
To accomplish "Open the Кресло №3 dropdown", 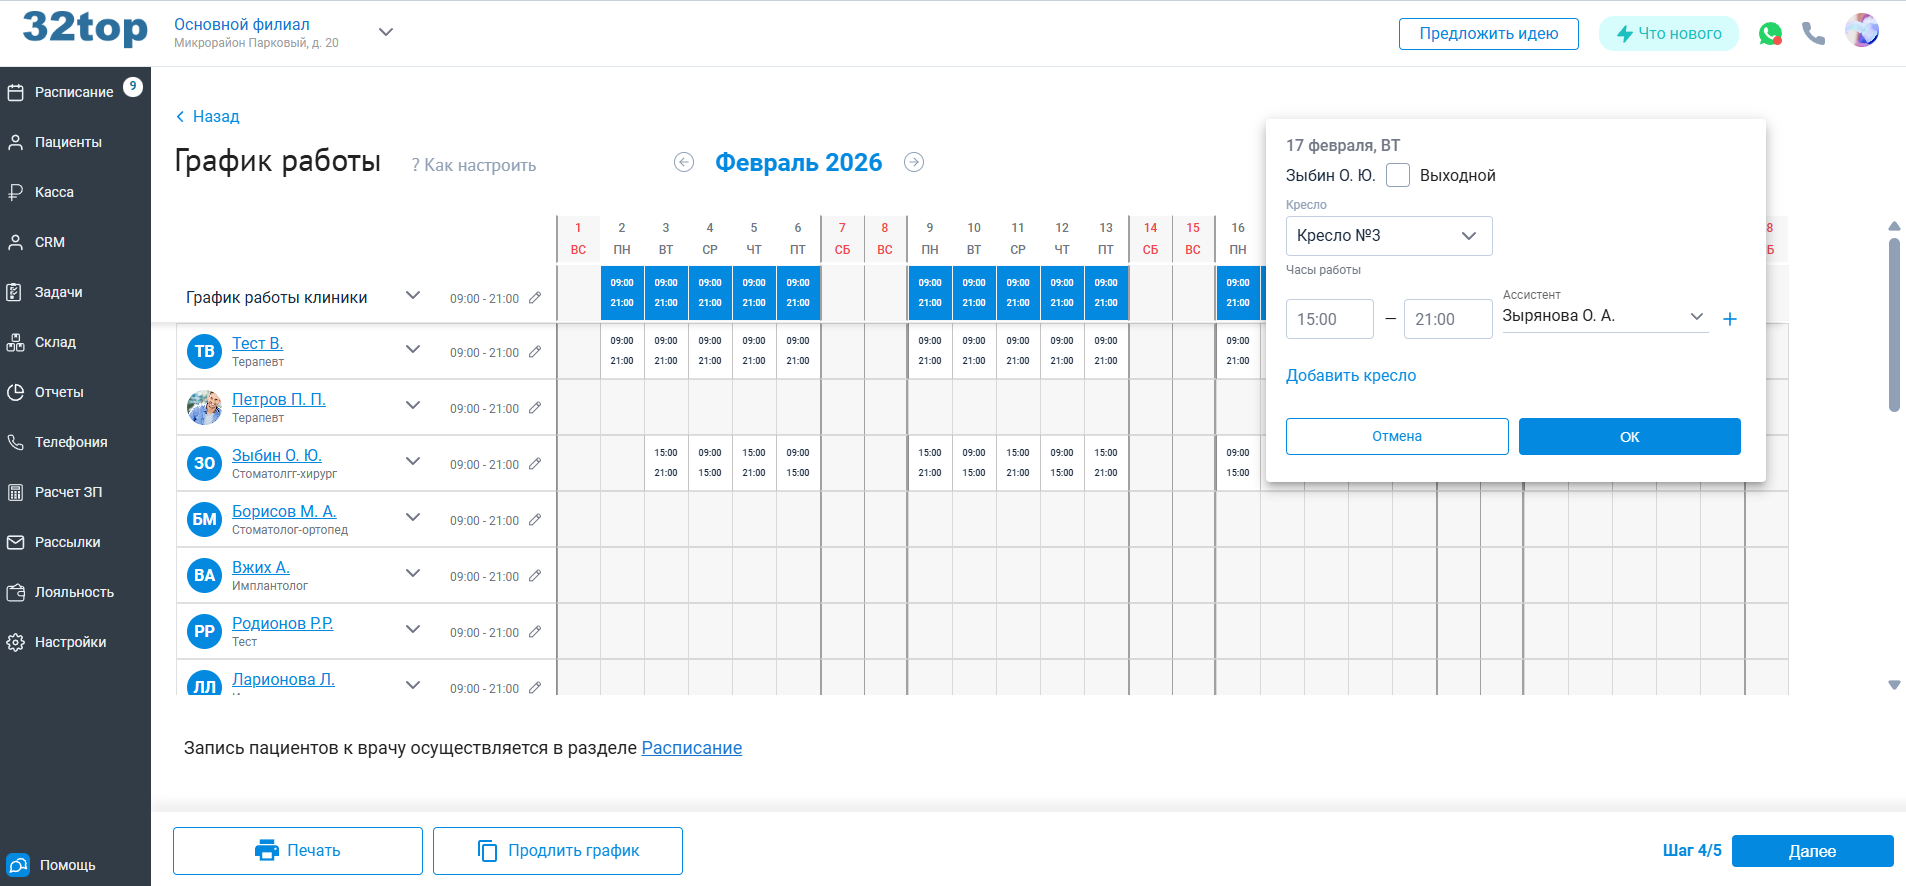I will click(1388, 236).
